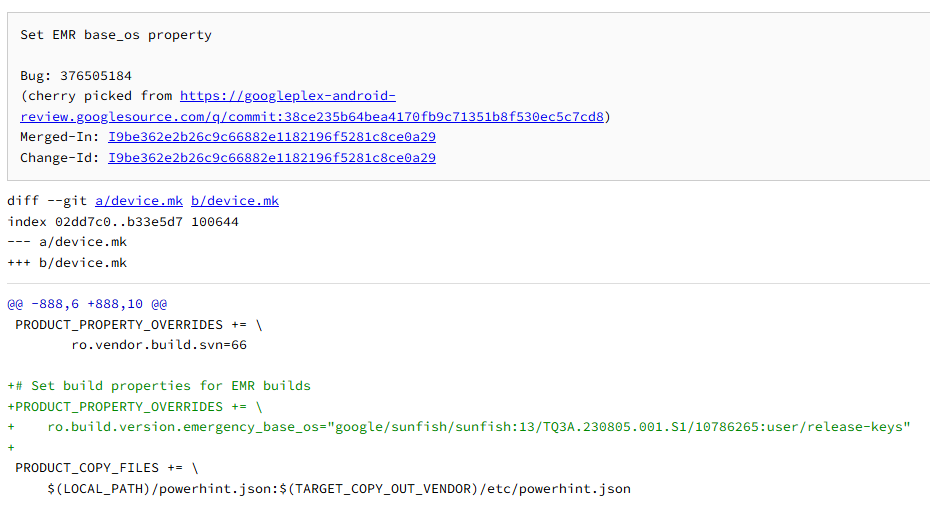Screen dimensions: 930x530
Task: Open the googleplex-android-review cherry-pick commit link
Action: tap(312, 117)
